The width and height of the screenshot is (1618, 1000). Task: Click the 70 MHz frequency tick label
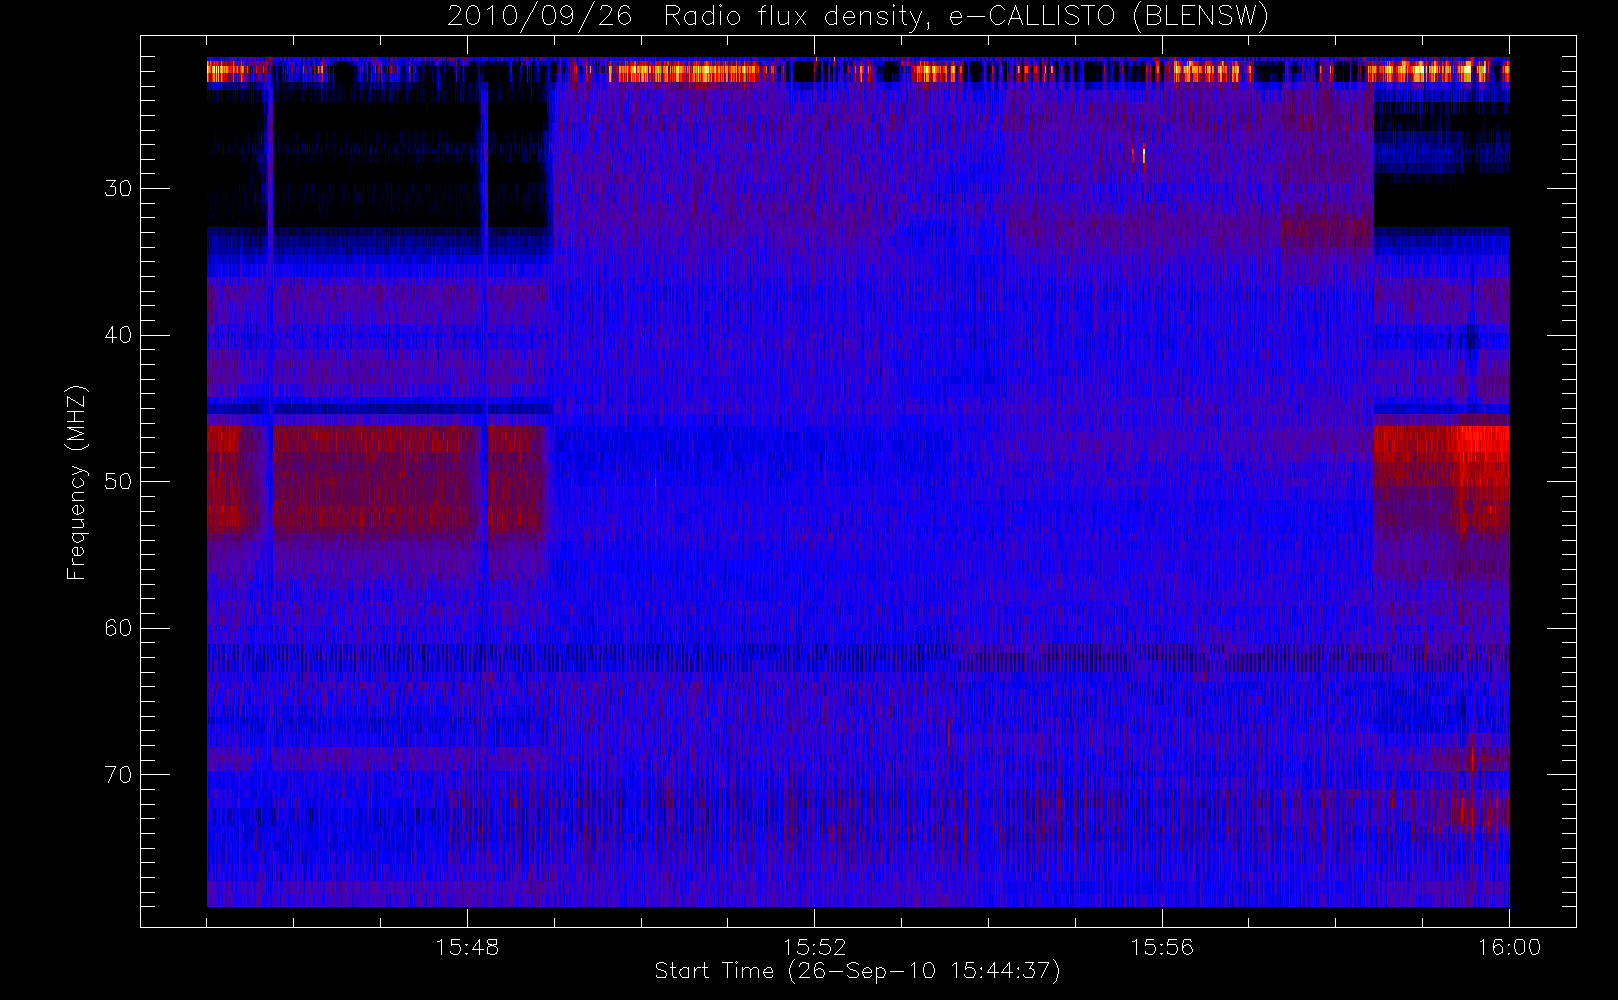click(x=118, y=775)
